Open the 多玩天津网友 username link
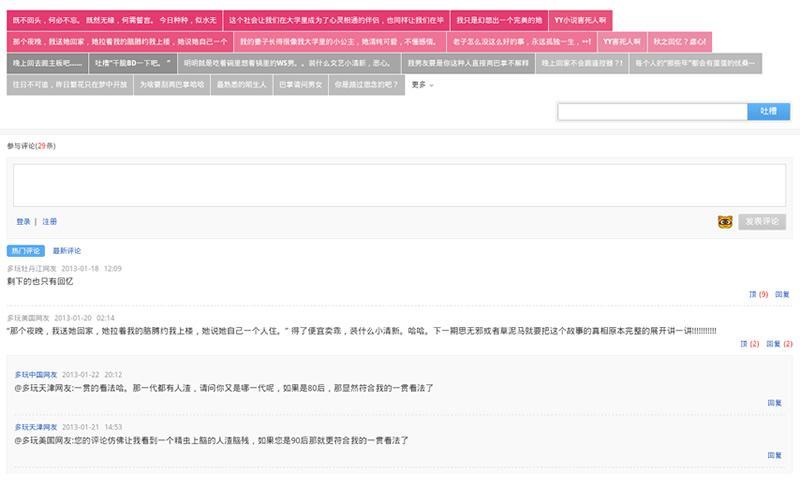 tap(36, 427)
